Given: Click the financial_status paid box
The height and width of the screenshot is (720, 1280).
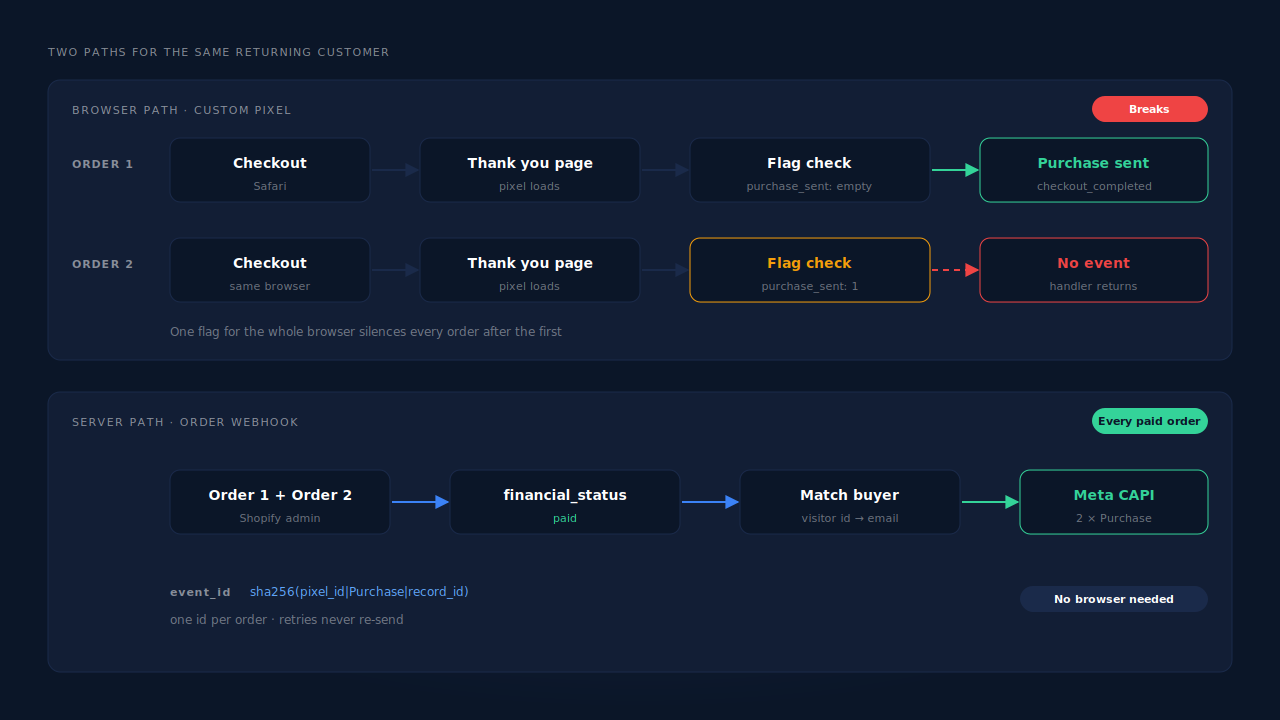Looking at the screenshot, I should click(565, 502).
